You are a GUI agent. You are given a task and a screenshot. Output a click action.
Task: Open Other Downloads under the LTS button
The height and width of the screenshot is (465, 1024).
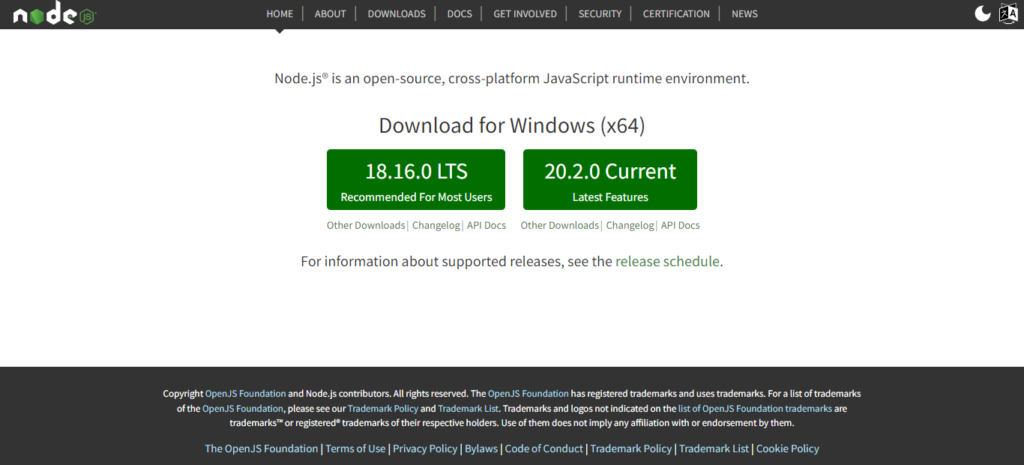[366, 225]
